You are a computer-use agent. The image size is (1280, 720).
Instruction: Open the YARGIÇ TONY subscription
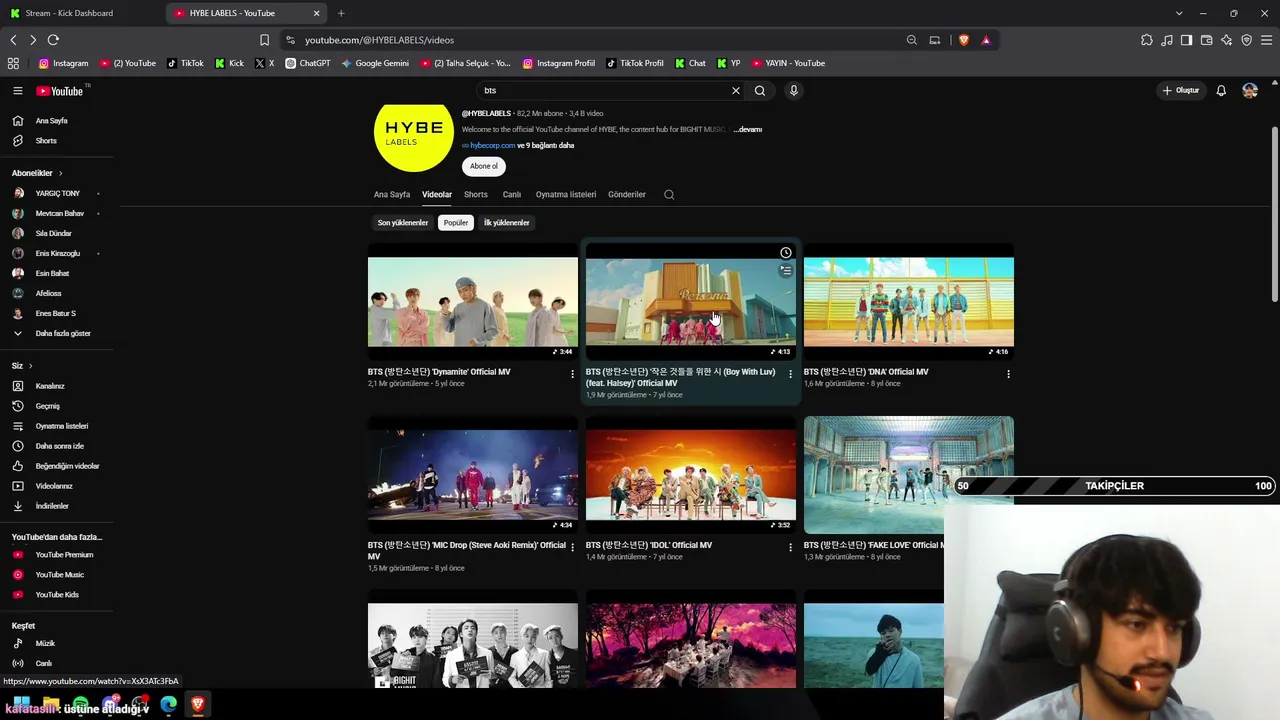[x=56, y=194]
